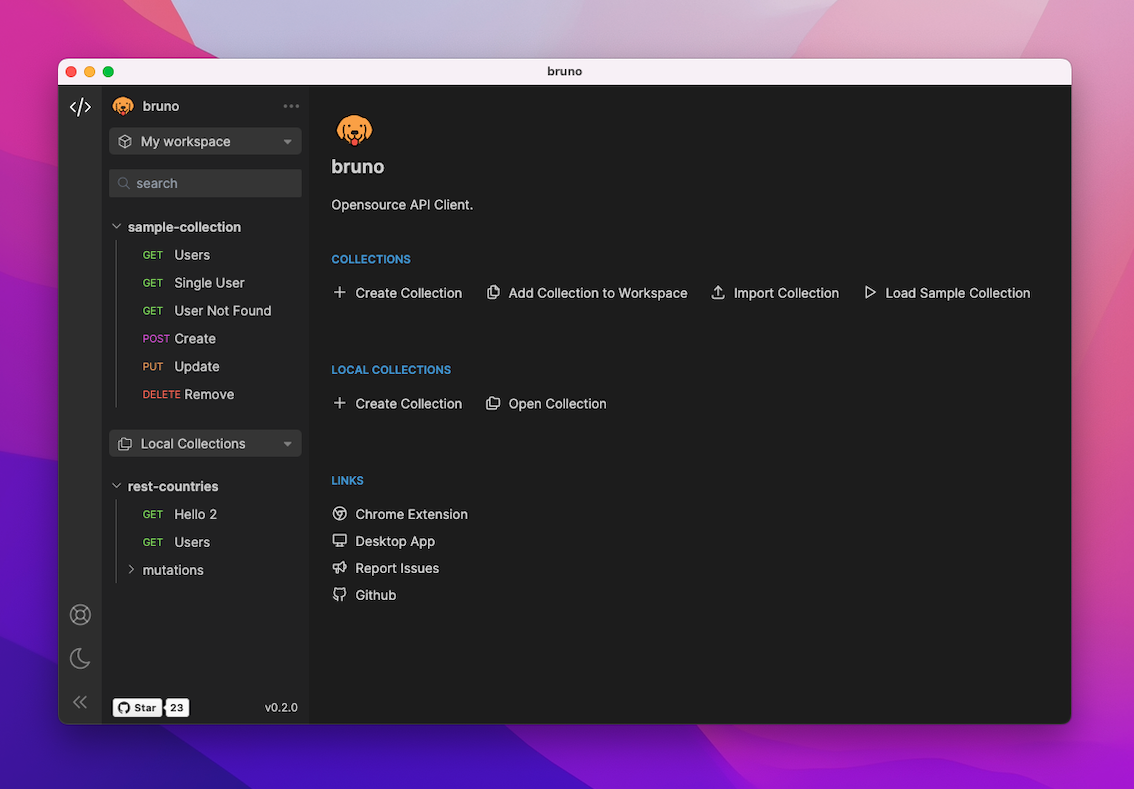Click the bruno name in the sidebar header

click(x=161, y=106)
